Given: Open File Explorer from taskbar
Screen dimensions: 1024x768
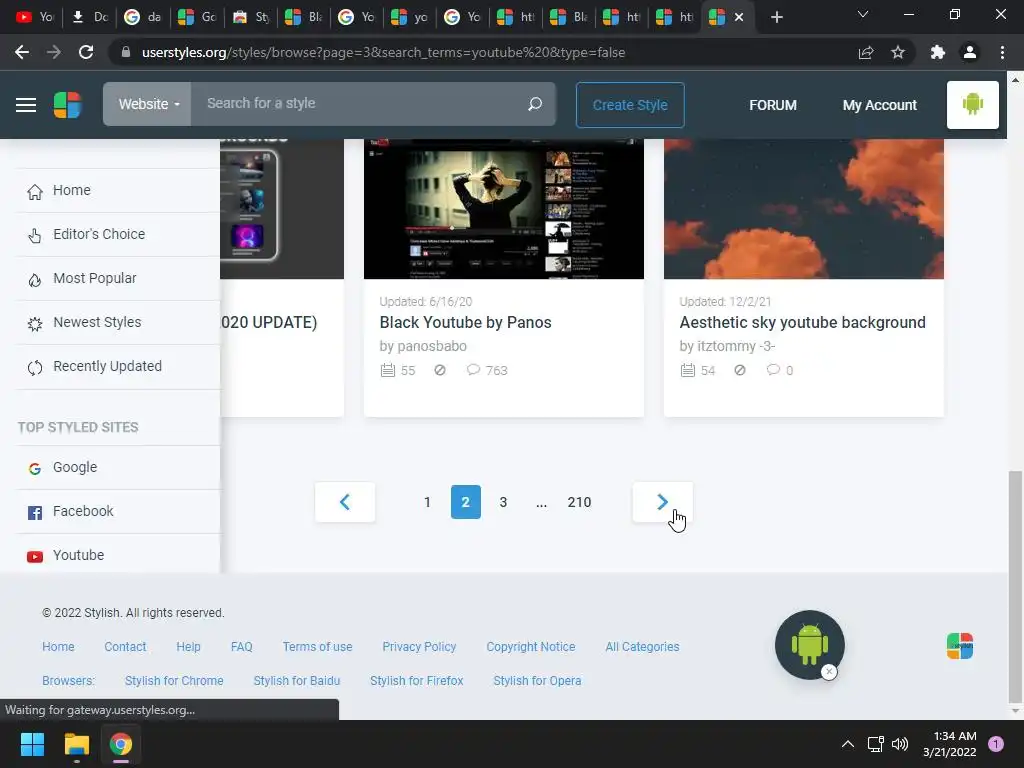Looking at the screenshot, I should click(x=76, y=744).
